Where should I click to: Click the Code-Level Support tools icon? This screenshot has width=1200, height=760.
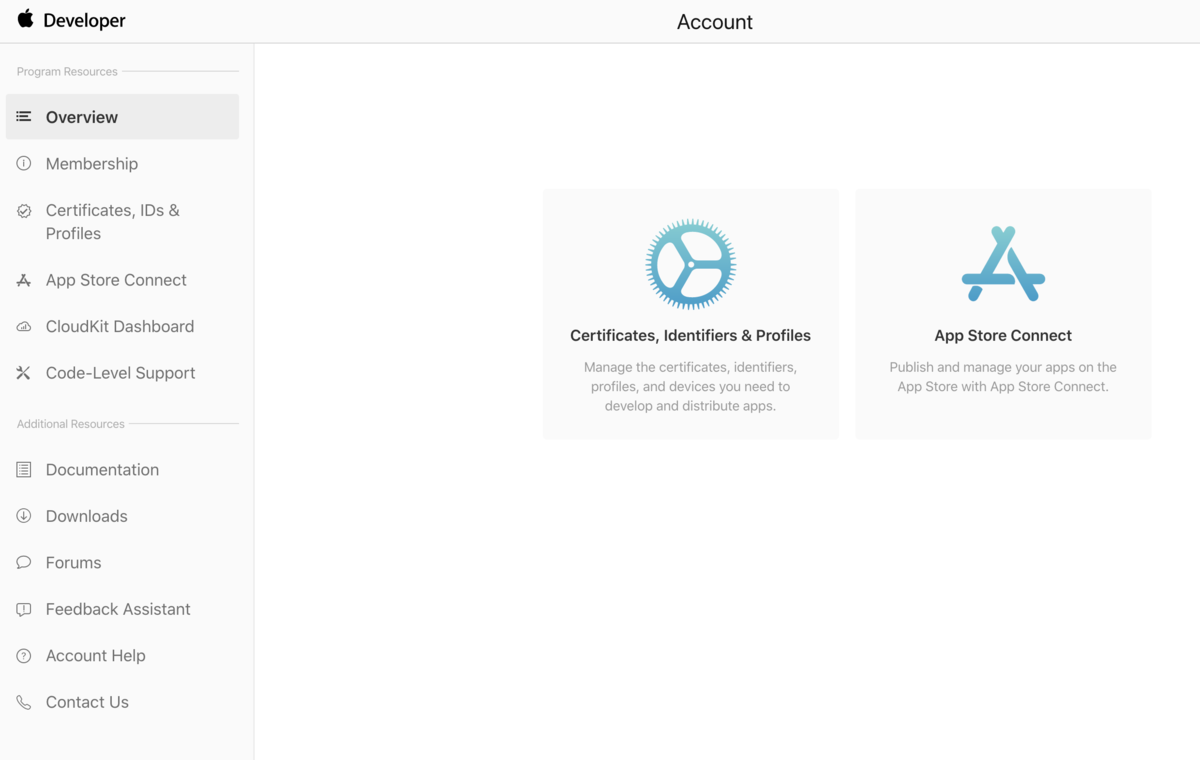[x=24, y=373]
